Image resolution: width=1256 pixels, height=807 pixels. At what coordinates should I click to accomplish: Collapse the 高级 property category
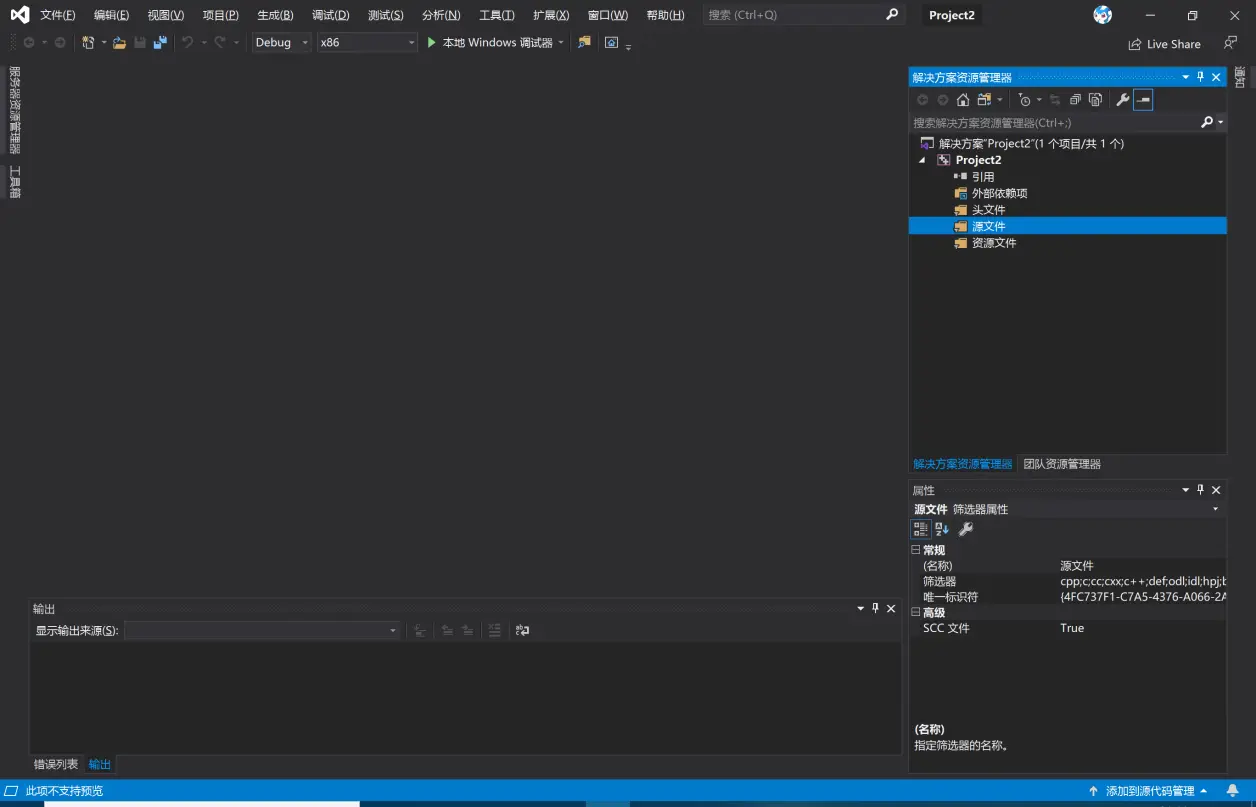pos(916,612)
